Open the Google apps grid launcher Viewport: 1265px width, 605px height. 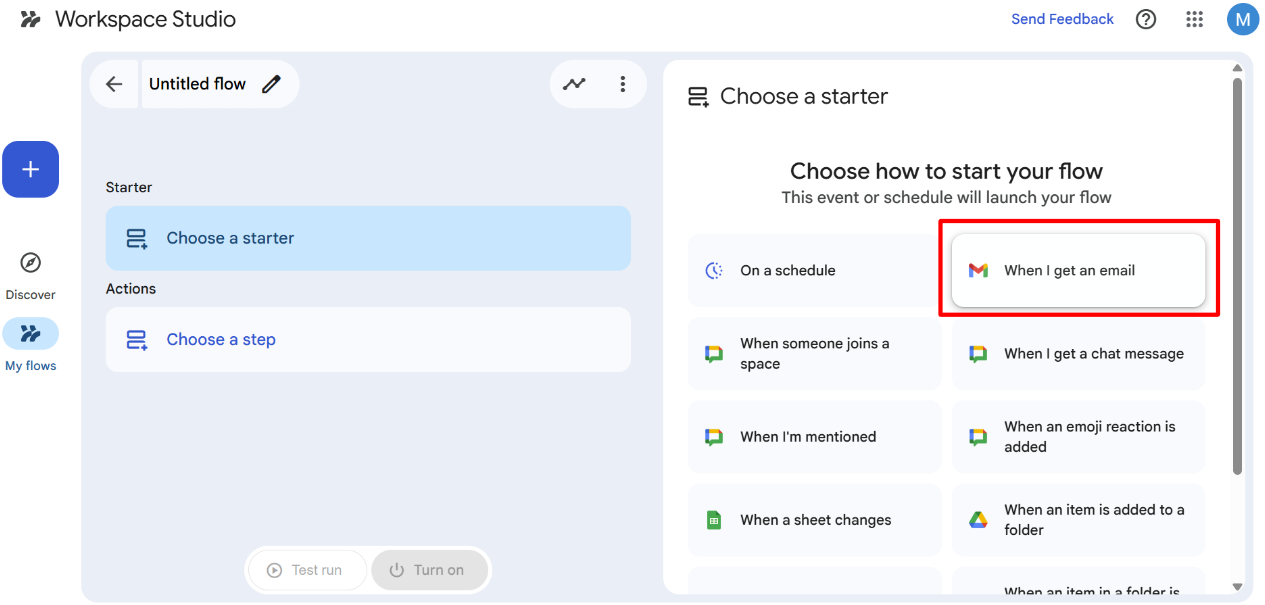[x=1194, y=19]
